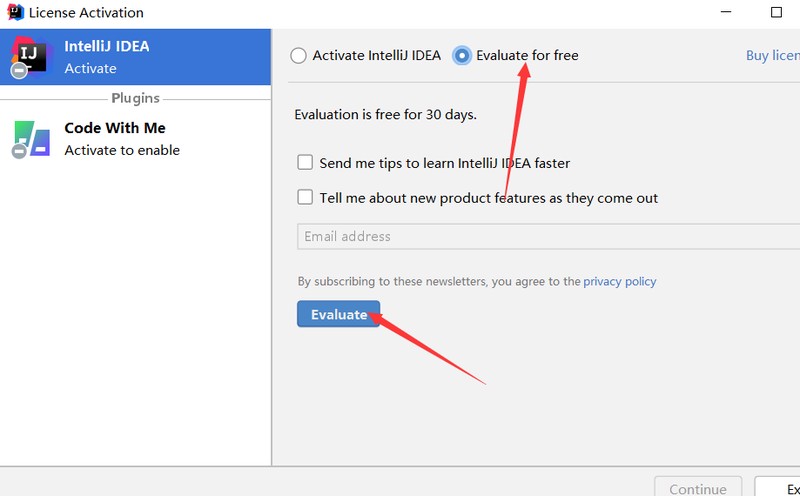Focus the Email address input field
This screenshot has width=800, height=496.
tap(548, 236)
